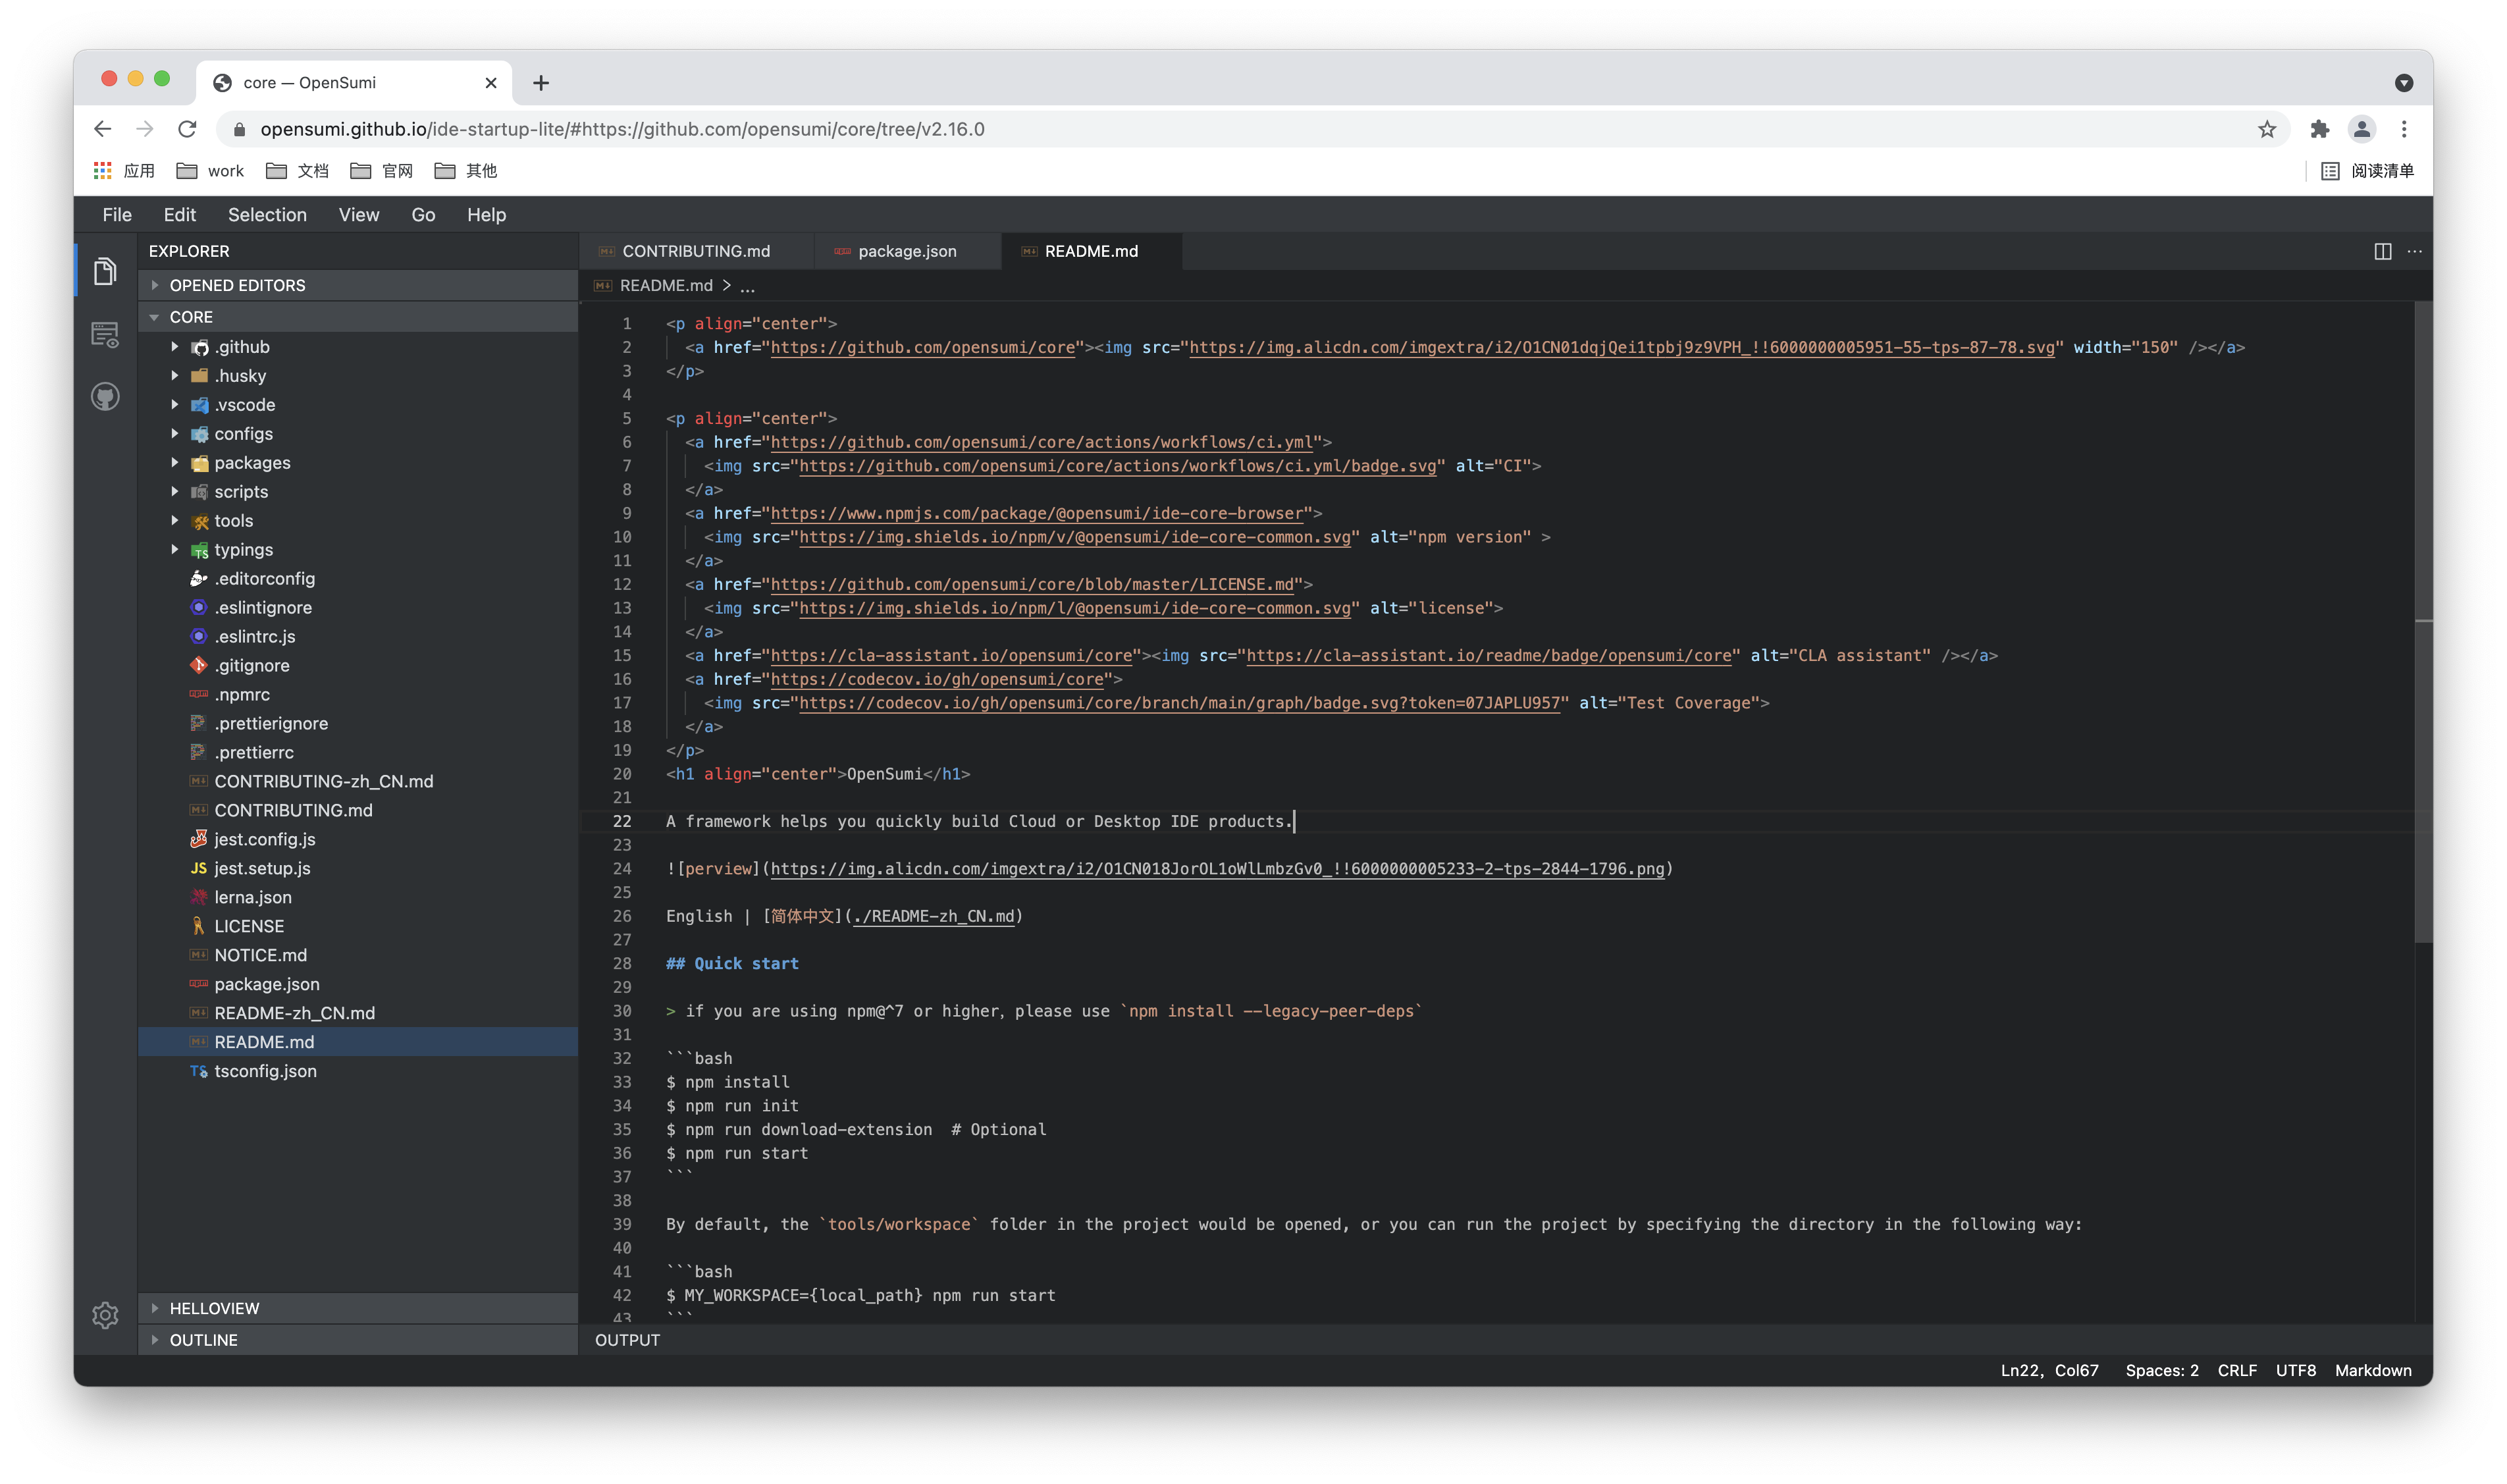
Task: Open the Help menu
Action: 487,215
